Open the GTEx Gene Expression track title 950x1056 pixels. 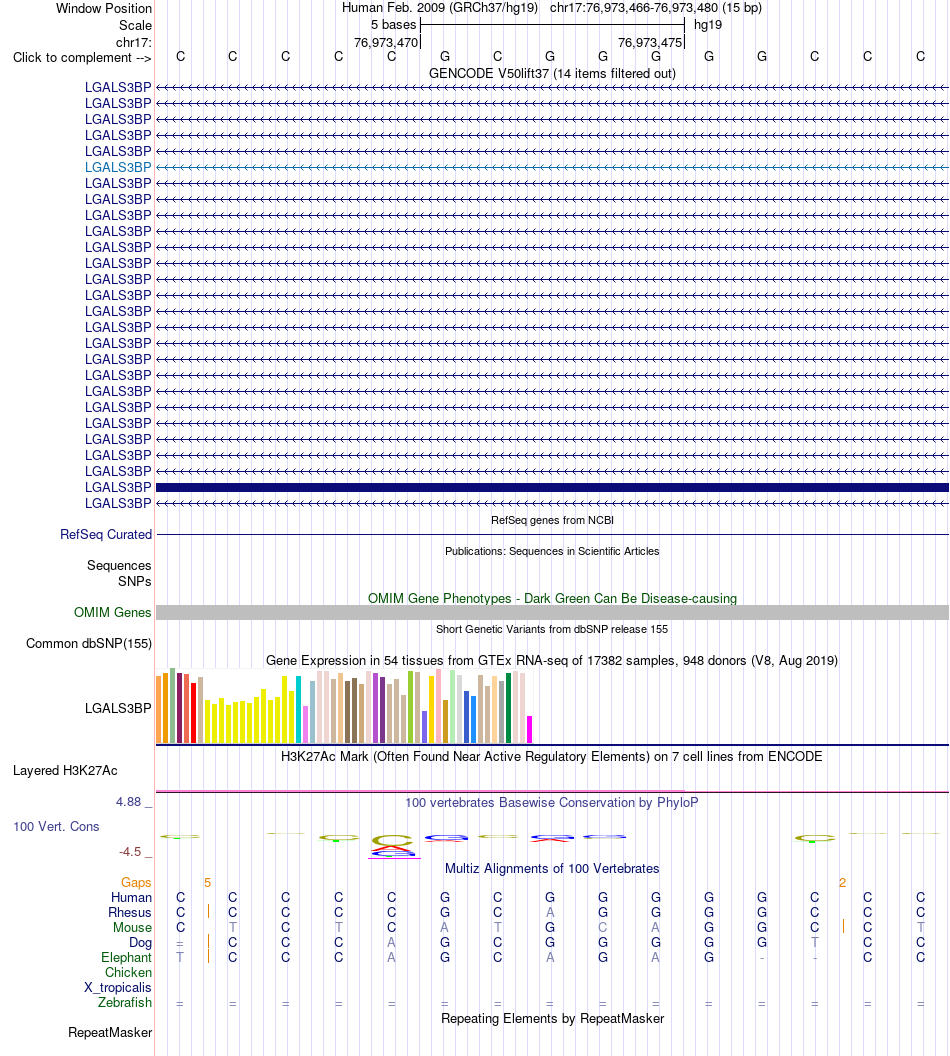[552, 660]
